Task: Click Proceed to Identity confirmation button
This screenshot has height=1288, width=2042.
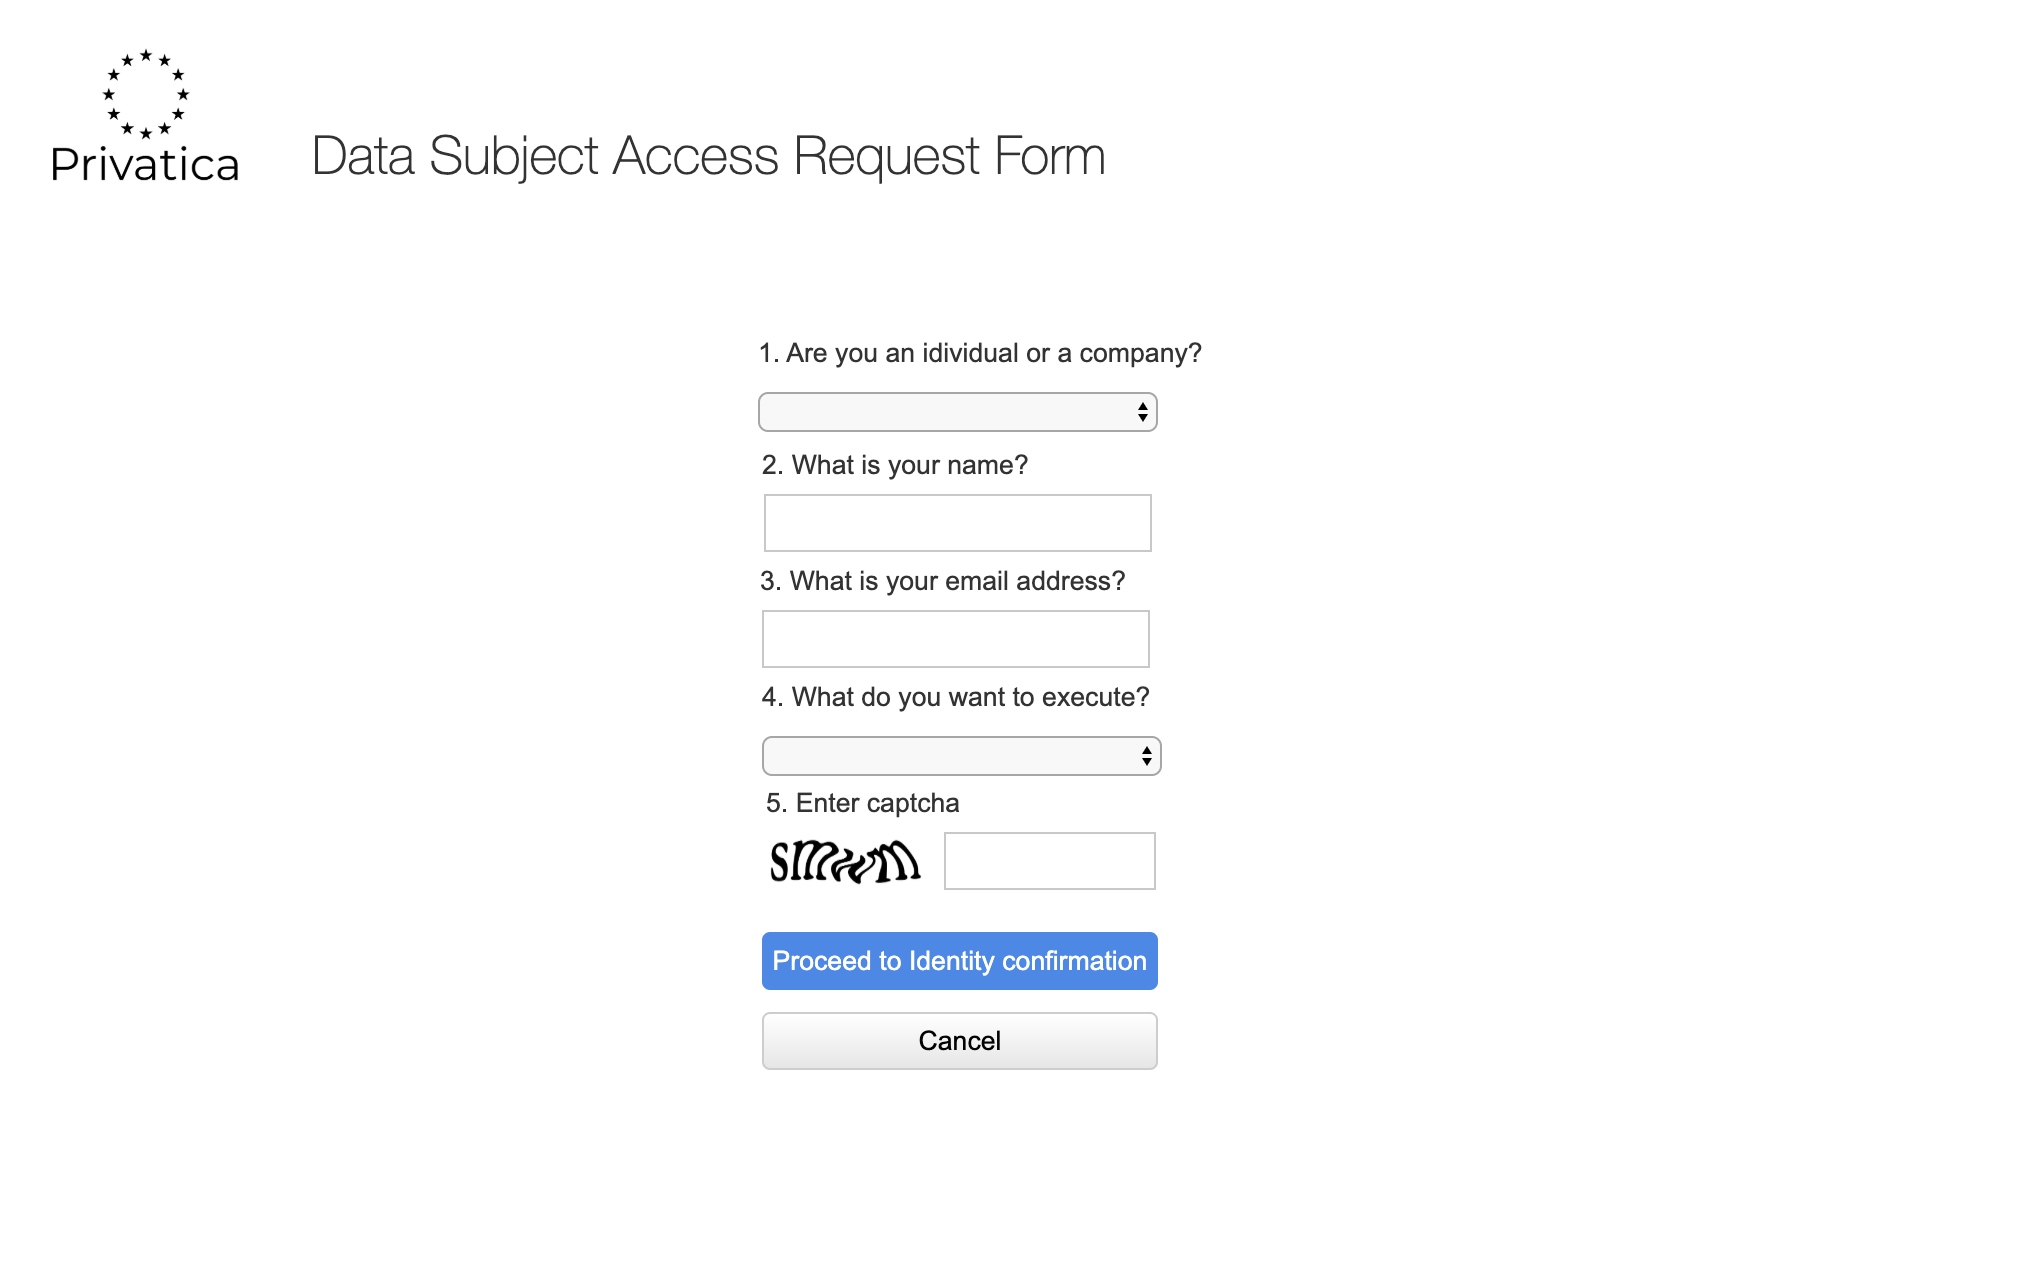Action: (x=960, y=961)
